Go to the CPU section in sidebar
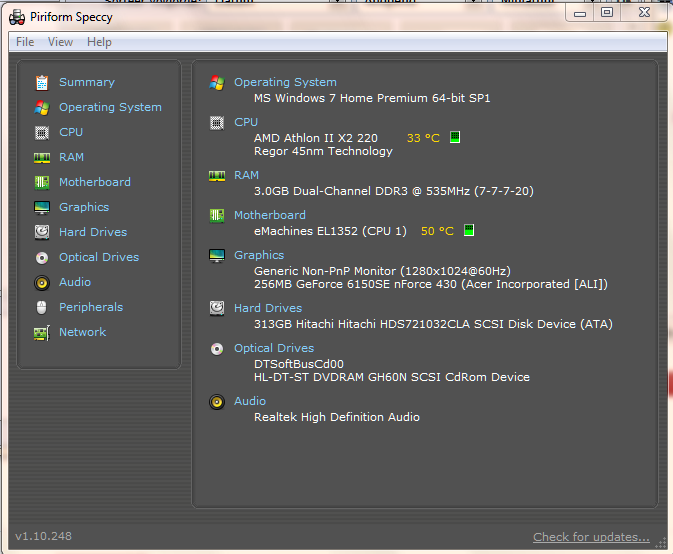The width and height of the screenshot is (673, 554). point(71,132)
